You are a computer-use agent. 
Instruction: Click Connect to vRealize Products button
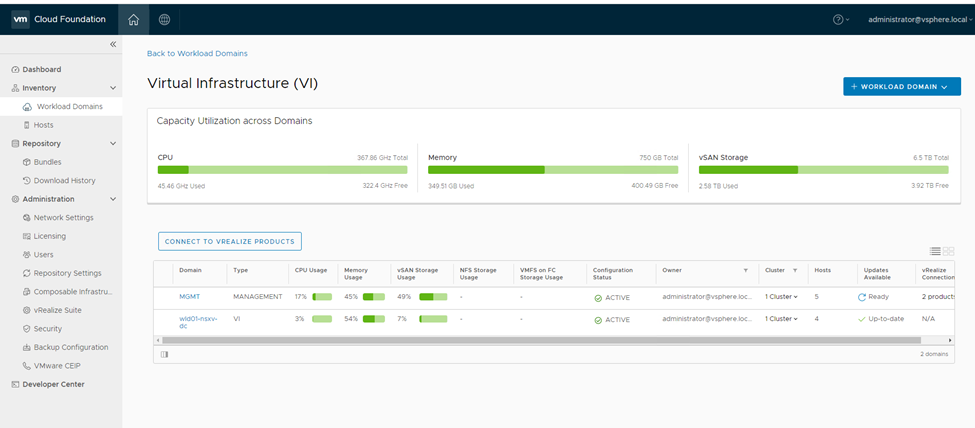click(230, 241)
